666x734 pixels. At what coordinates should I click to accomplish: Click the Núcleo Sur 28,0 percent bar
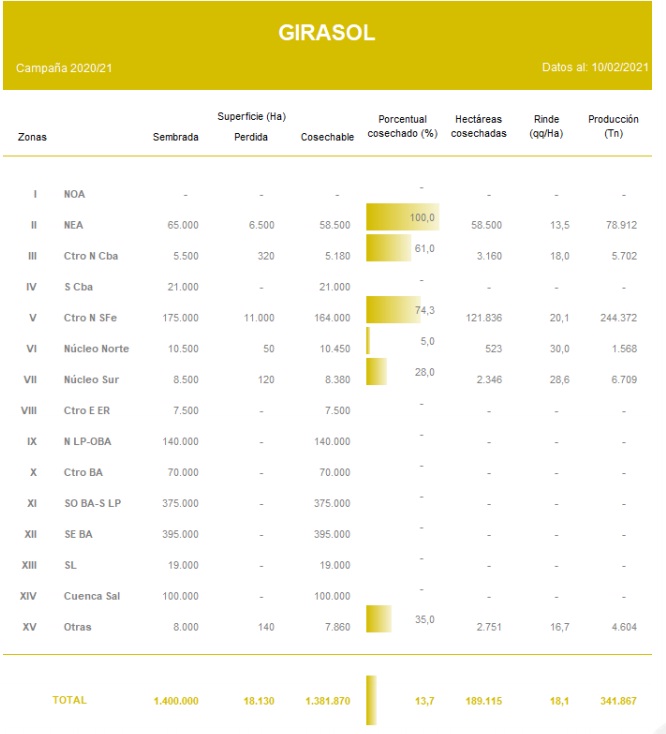377,372
